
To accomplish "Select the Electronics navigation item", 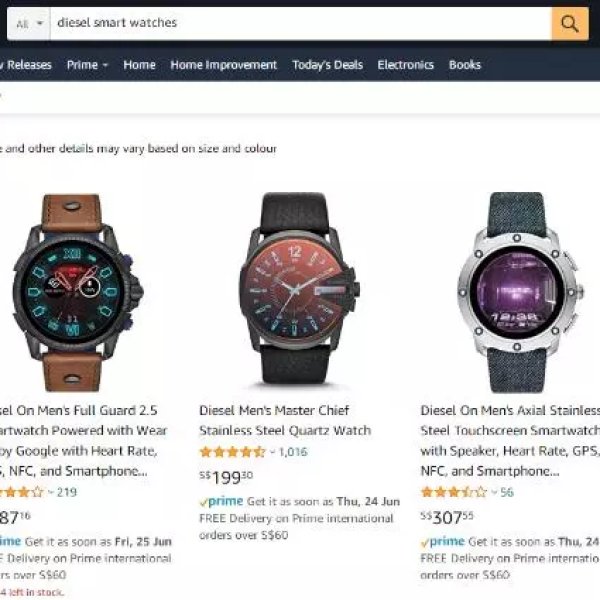I will (x=406, y=65).
